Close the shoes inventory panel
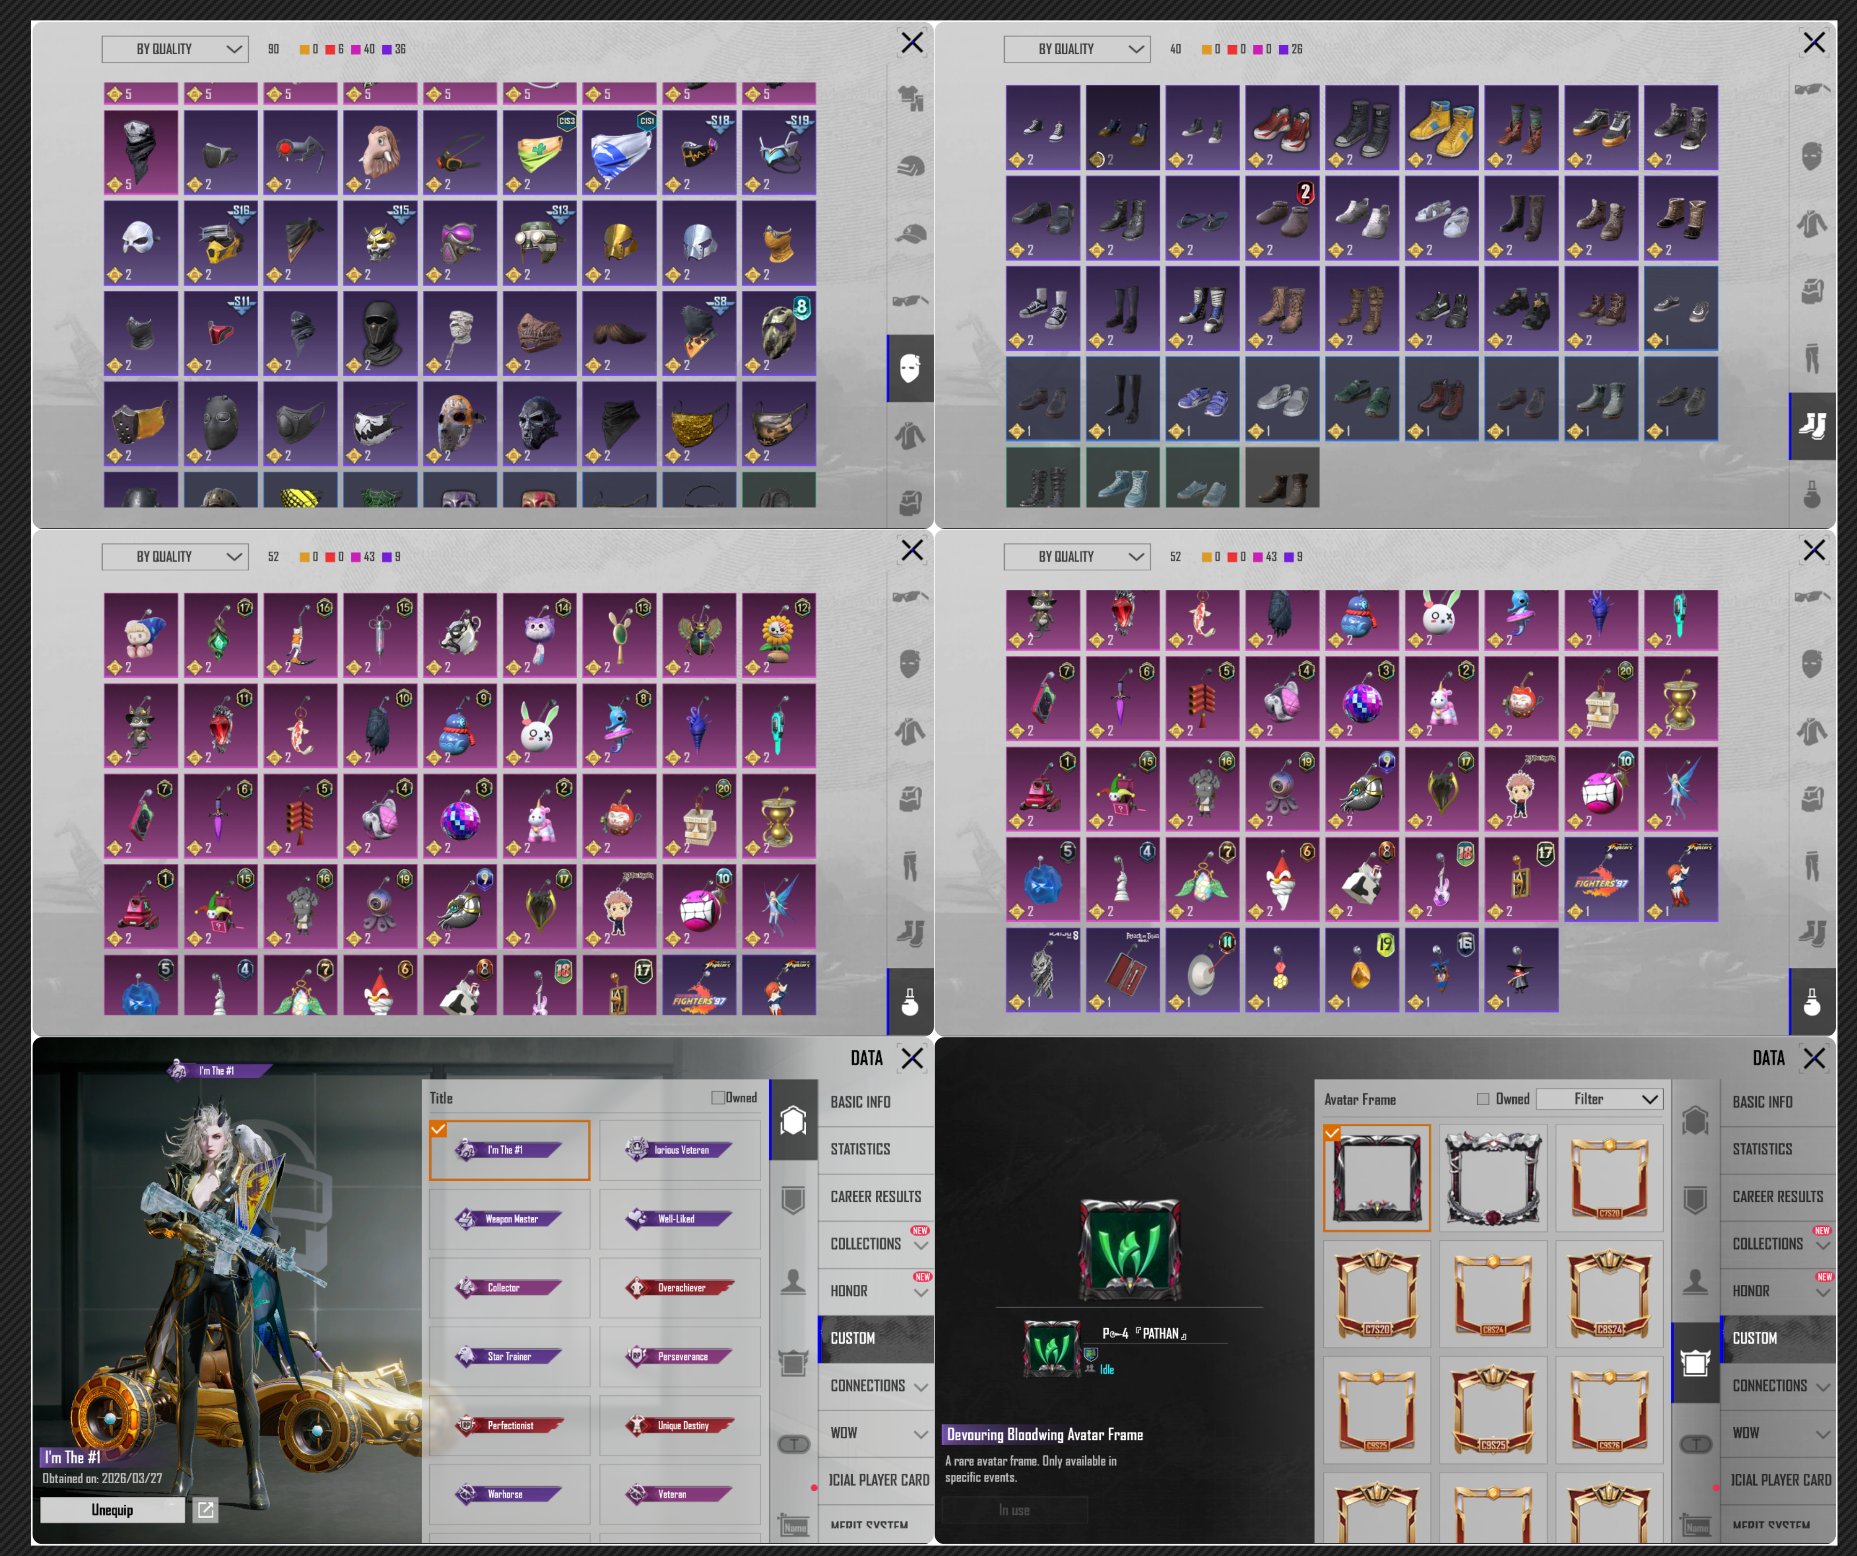Screen dimensions: 1857x1556 pyautogui.click(x=1814, y=42)
